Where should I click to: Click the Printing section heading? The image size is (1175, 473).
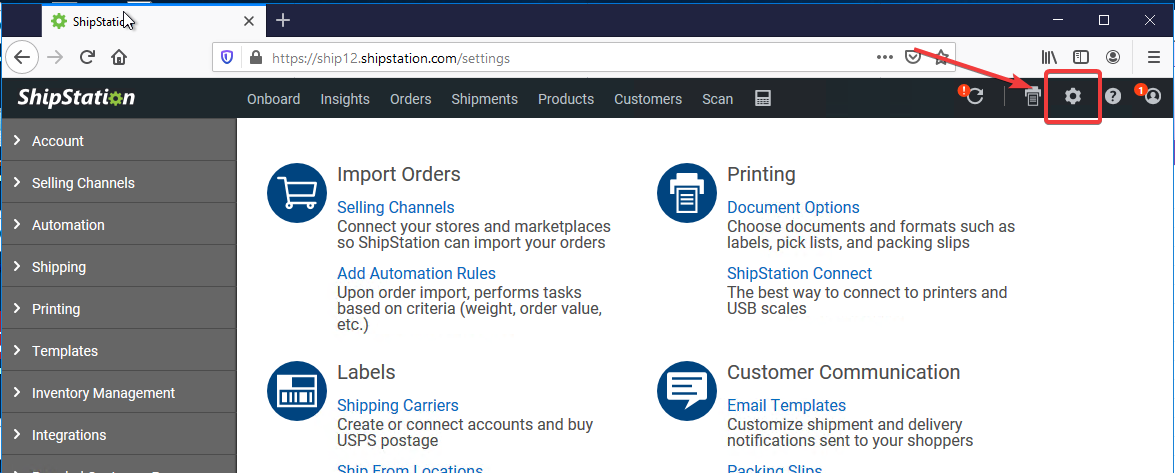[x=761, y=174]
